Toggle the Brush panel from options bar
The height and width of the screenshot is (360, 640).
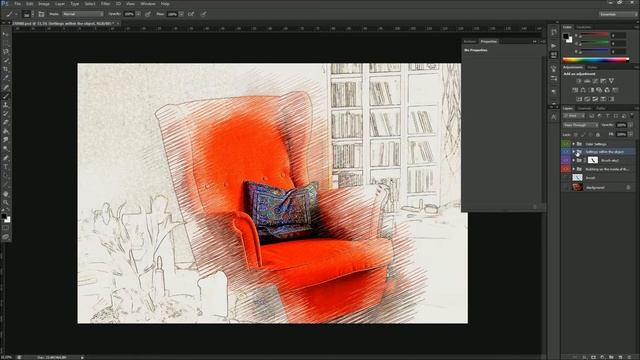pyautogui.click(x=41, y=14)
